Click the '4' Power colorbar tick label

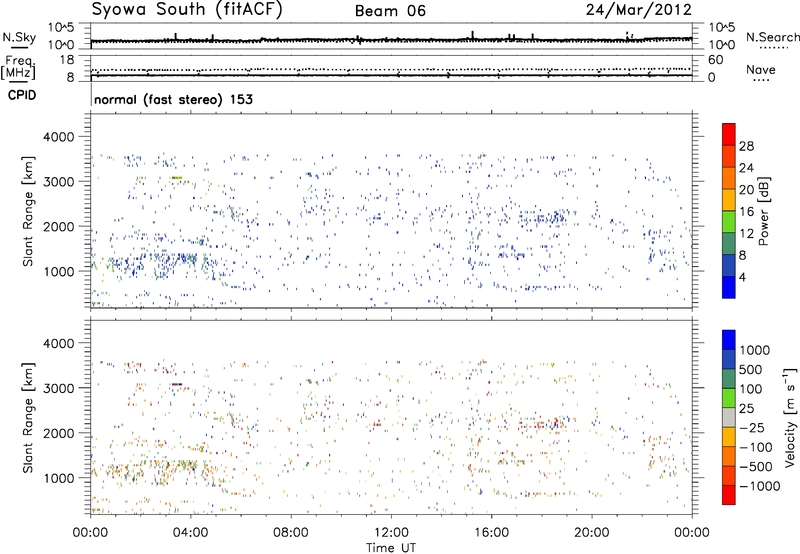point(743,278)
